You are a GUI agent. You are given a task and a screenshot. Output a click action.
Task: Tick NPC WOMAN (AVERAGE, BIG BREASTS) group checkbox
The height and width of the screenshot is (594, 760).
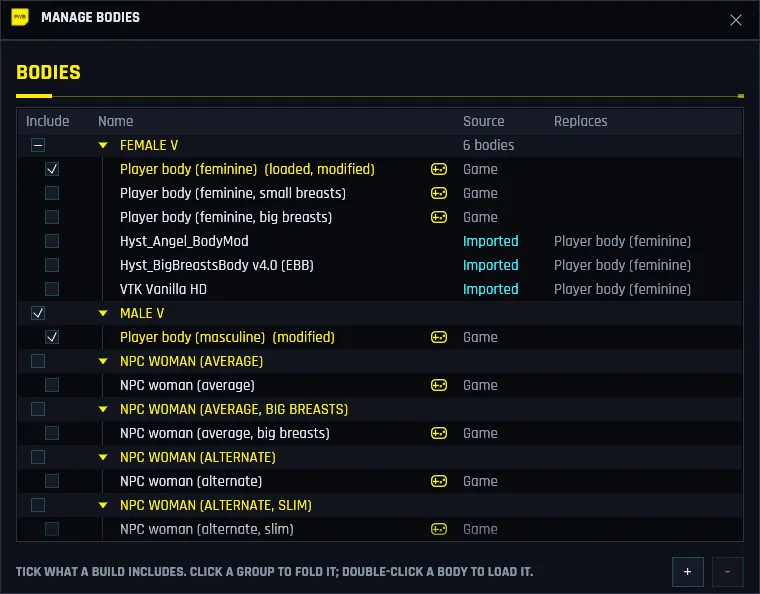point(38,409)
